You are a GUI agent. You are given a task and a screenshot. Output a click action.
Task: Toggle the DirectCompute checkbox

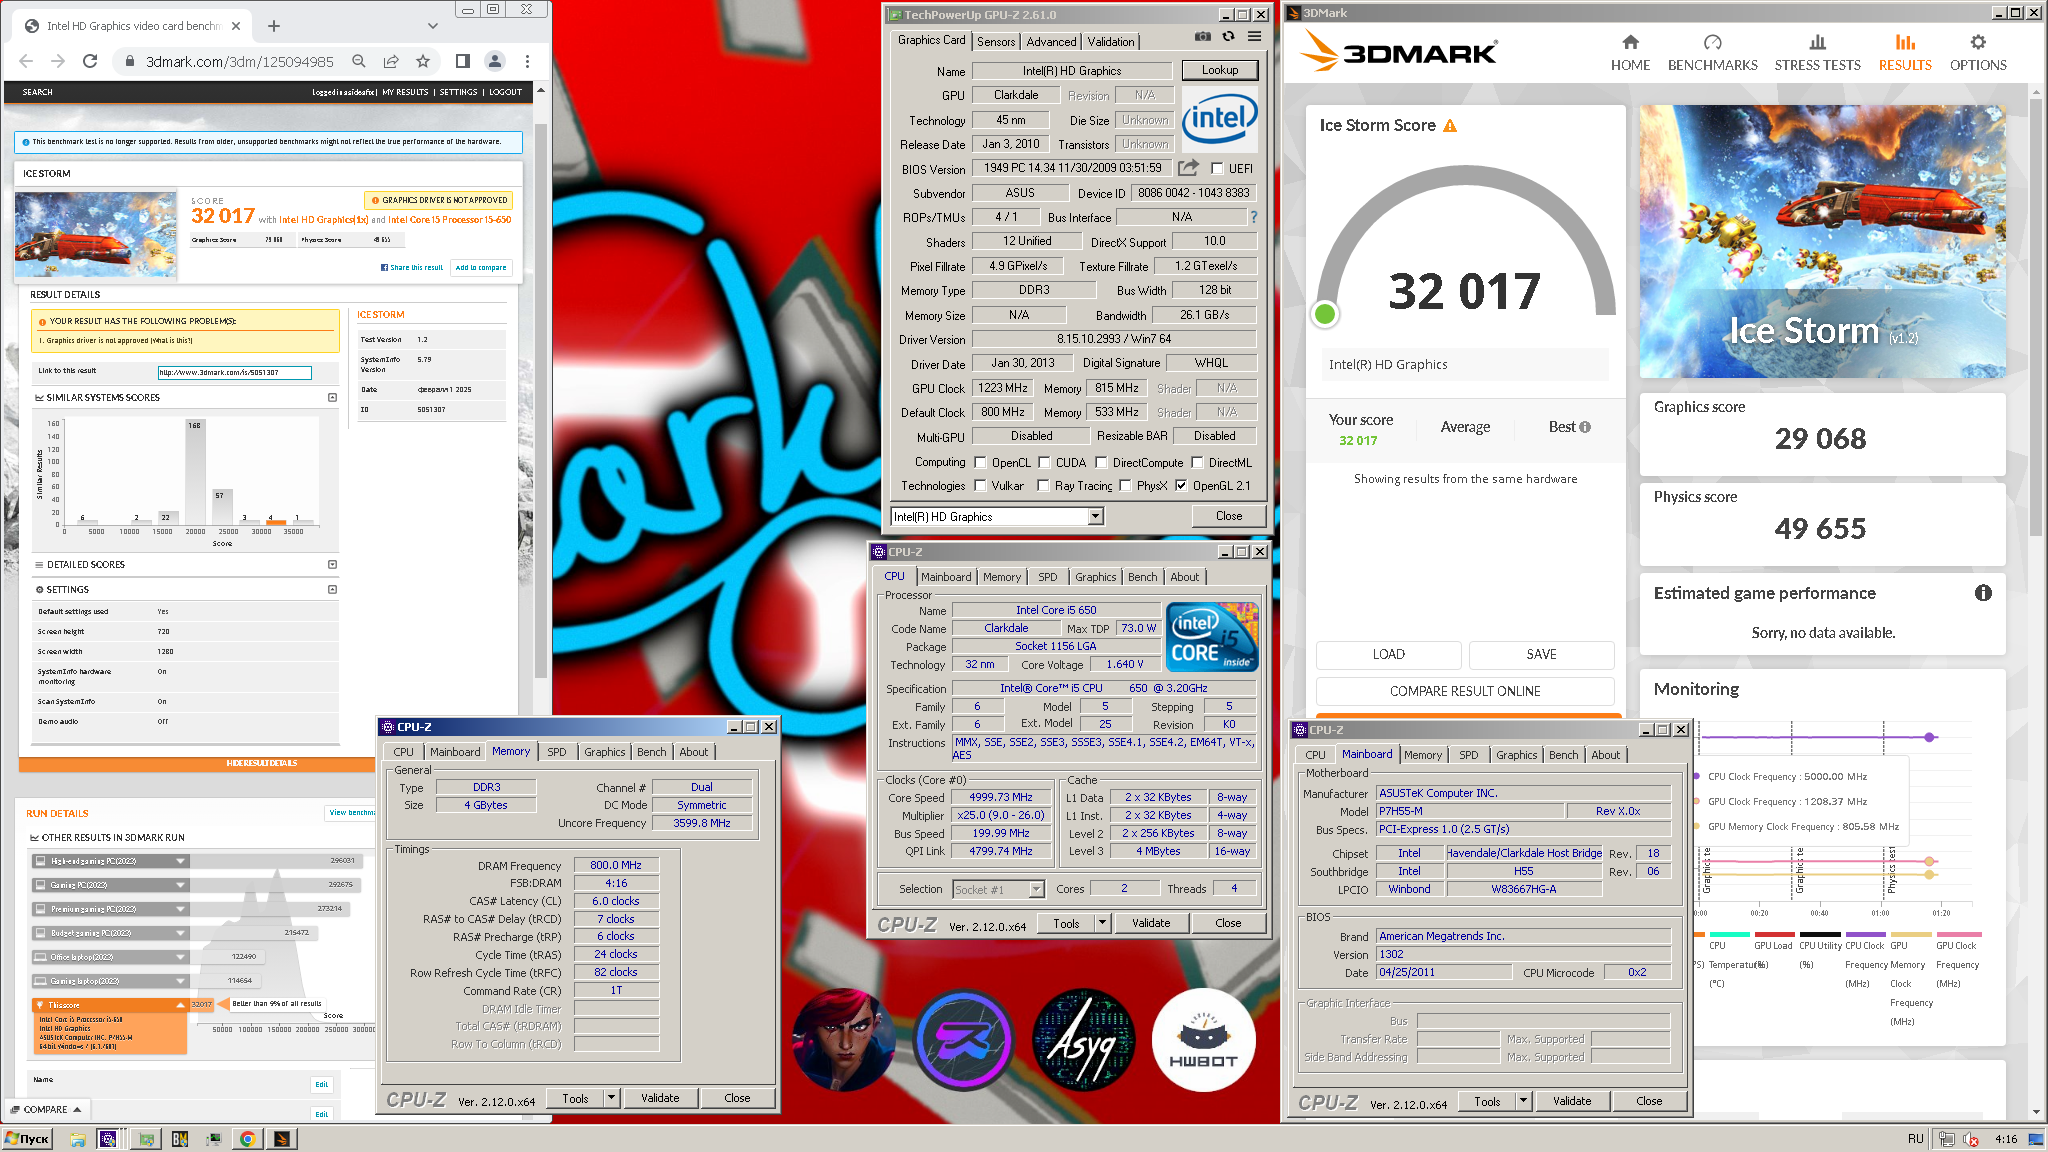coord(1101,463)
